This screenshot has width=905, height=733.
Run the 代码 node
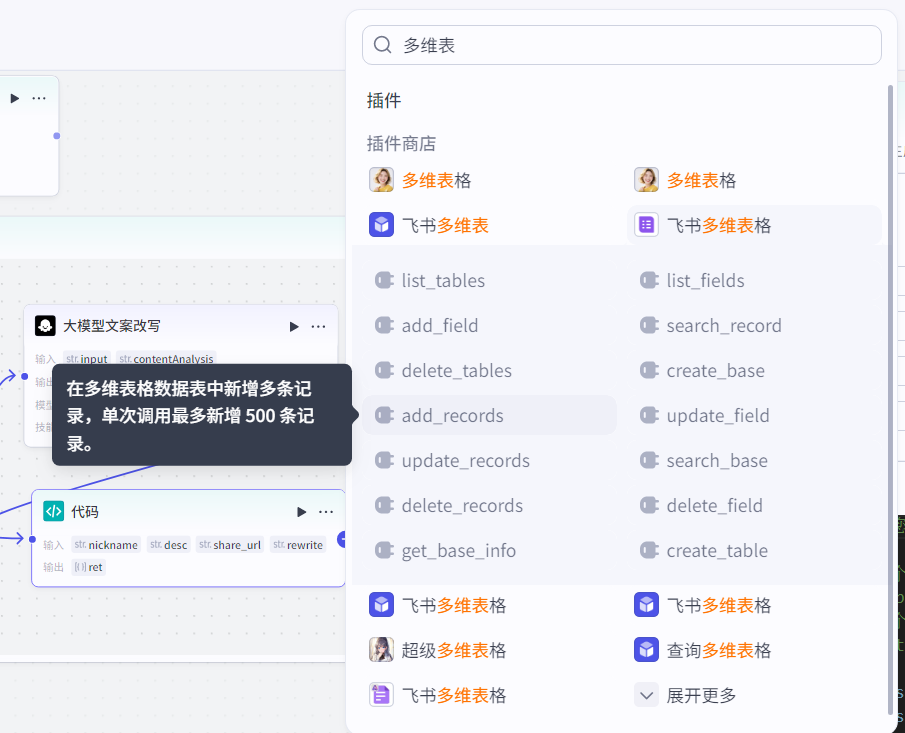301,512
